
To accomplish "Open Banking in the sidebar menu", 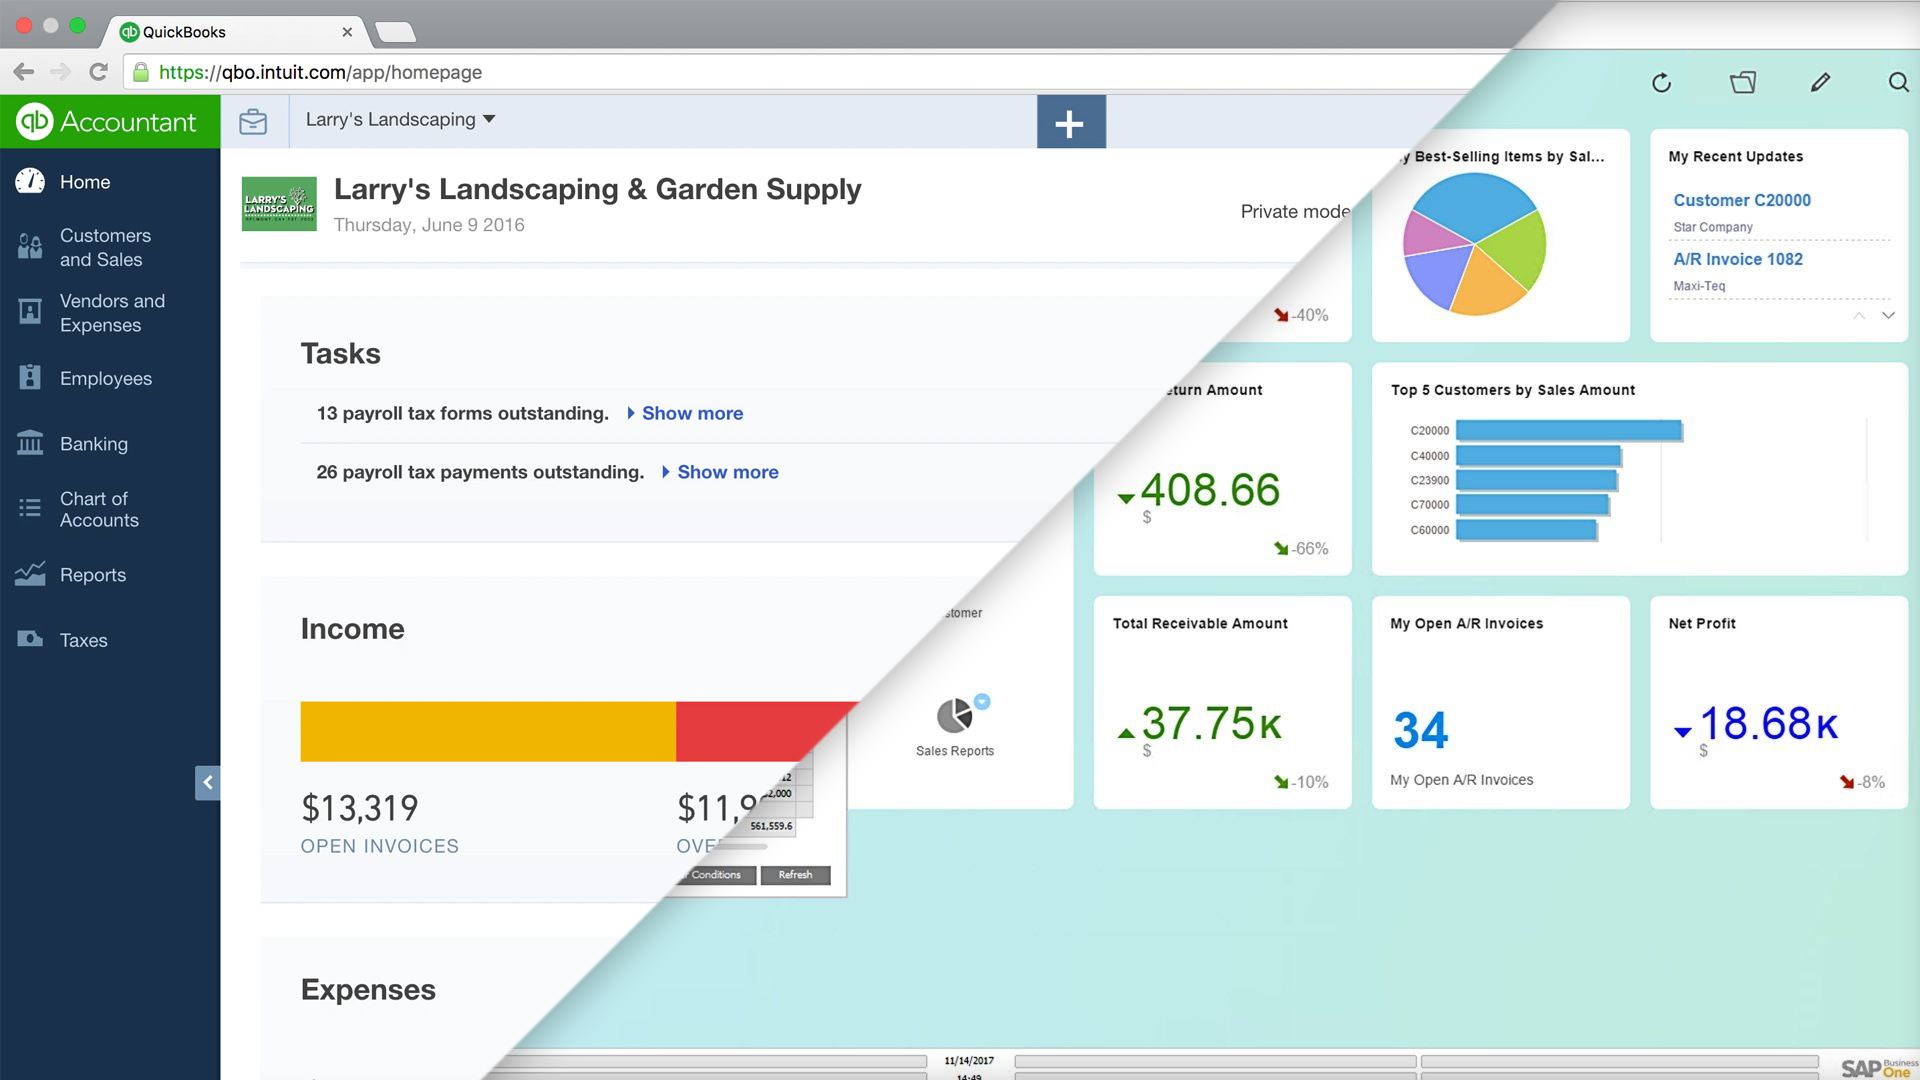I will [94, 444].
